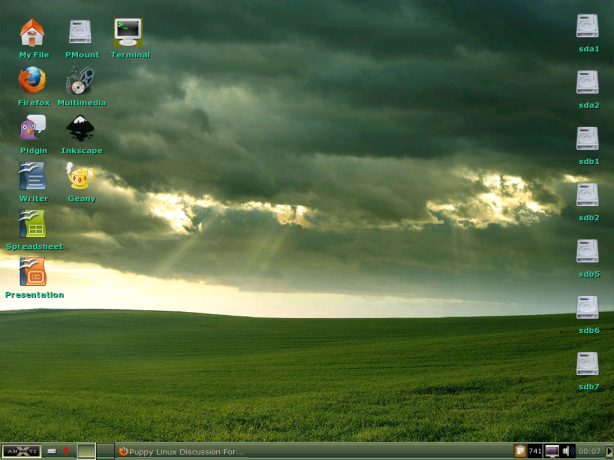Select the sdb1 drive icon
The height and width of the screenshot is (460, 614).
click(x=588, y=140)
